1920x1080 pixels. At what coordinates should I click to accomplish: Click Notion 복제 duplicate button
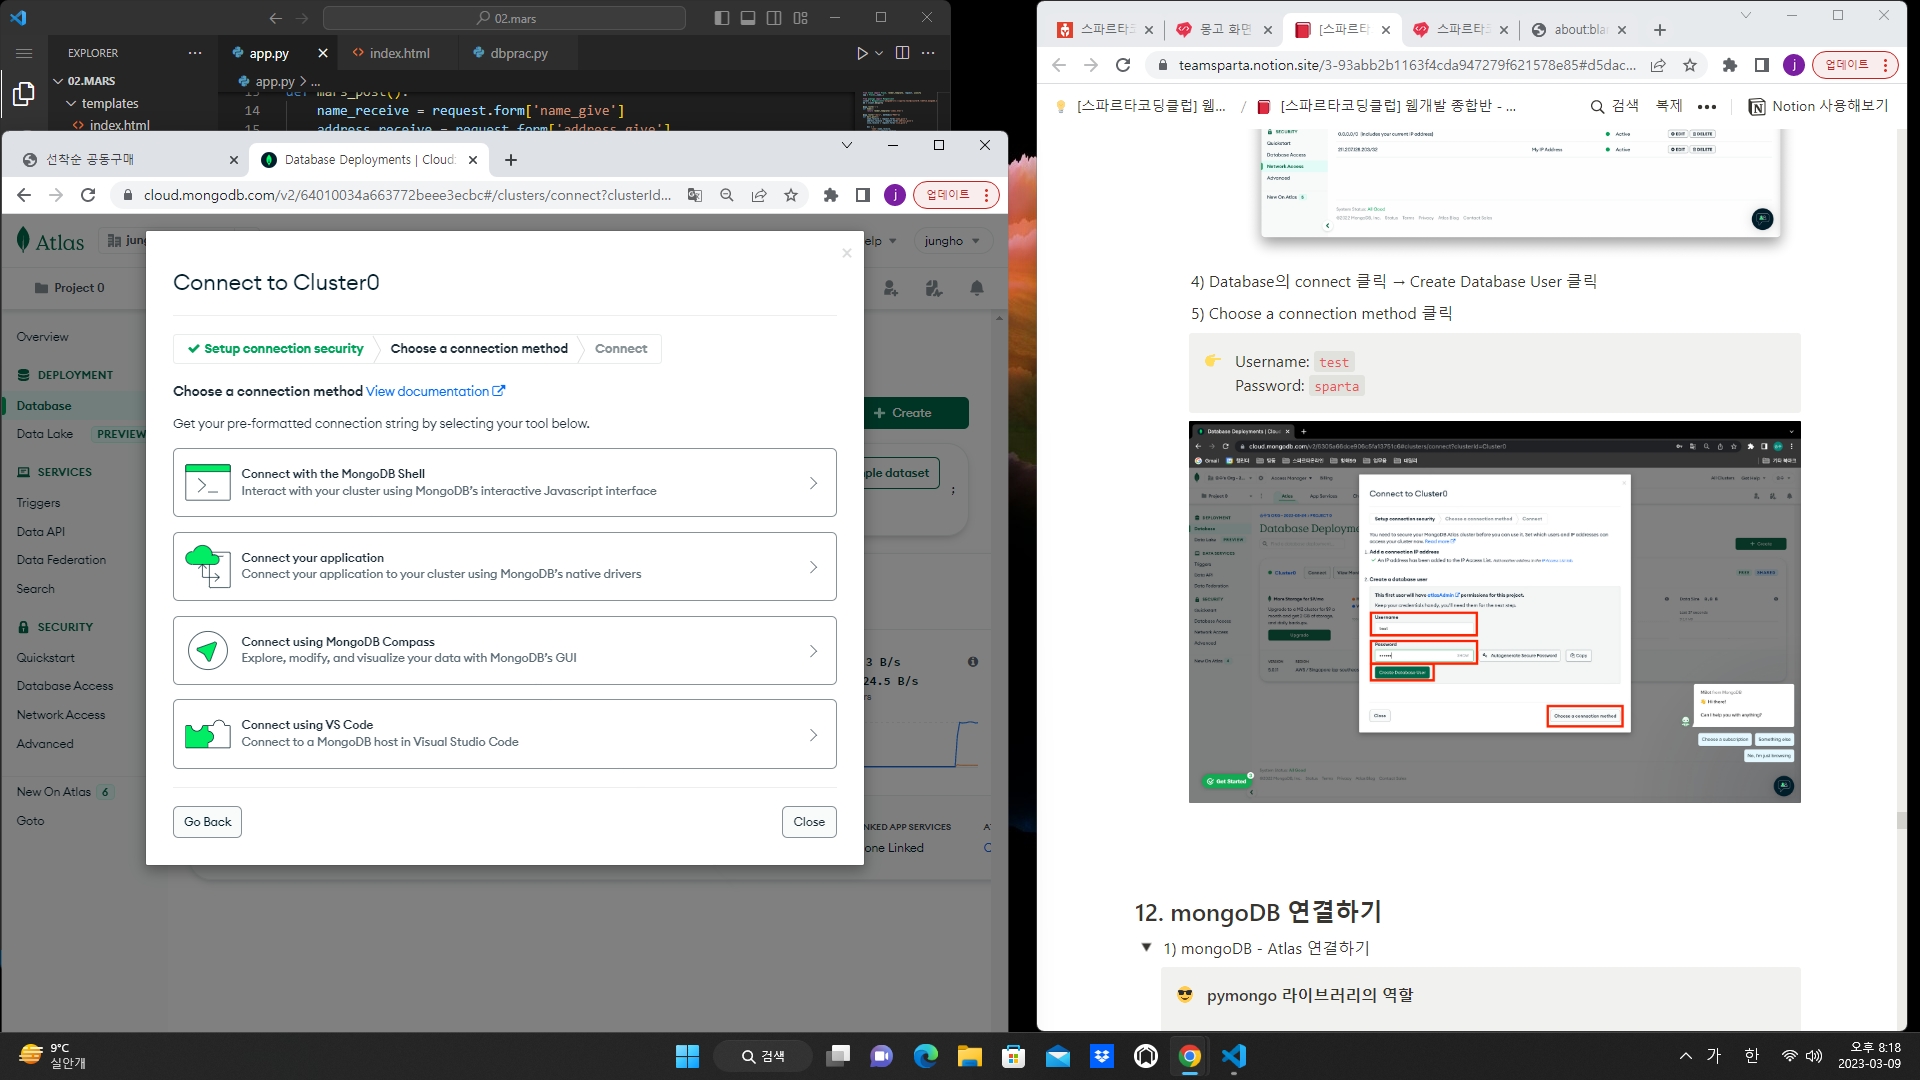click(1669, 106)
